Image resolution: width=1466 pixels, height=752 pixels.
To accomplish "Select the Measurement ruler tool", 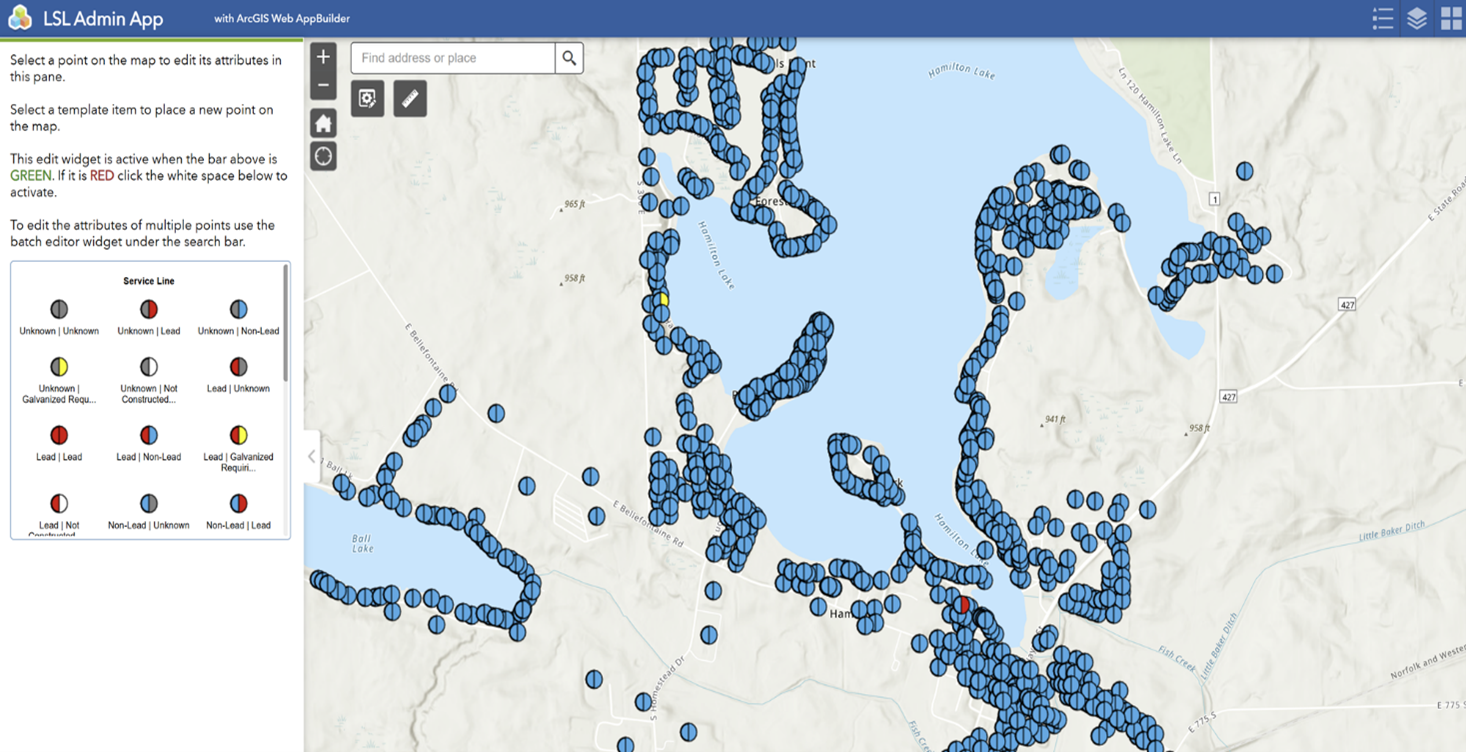I will pyautogui.click(x=409, y=98).
